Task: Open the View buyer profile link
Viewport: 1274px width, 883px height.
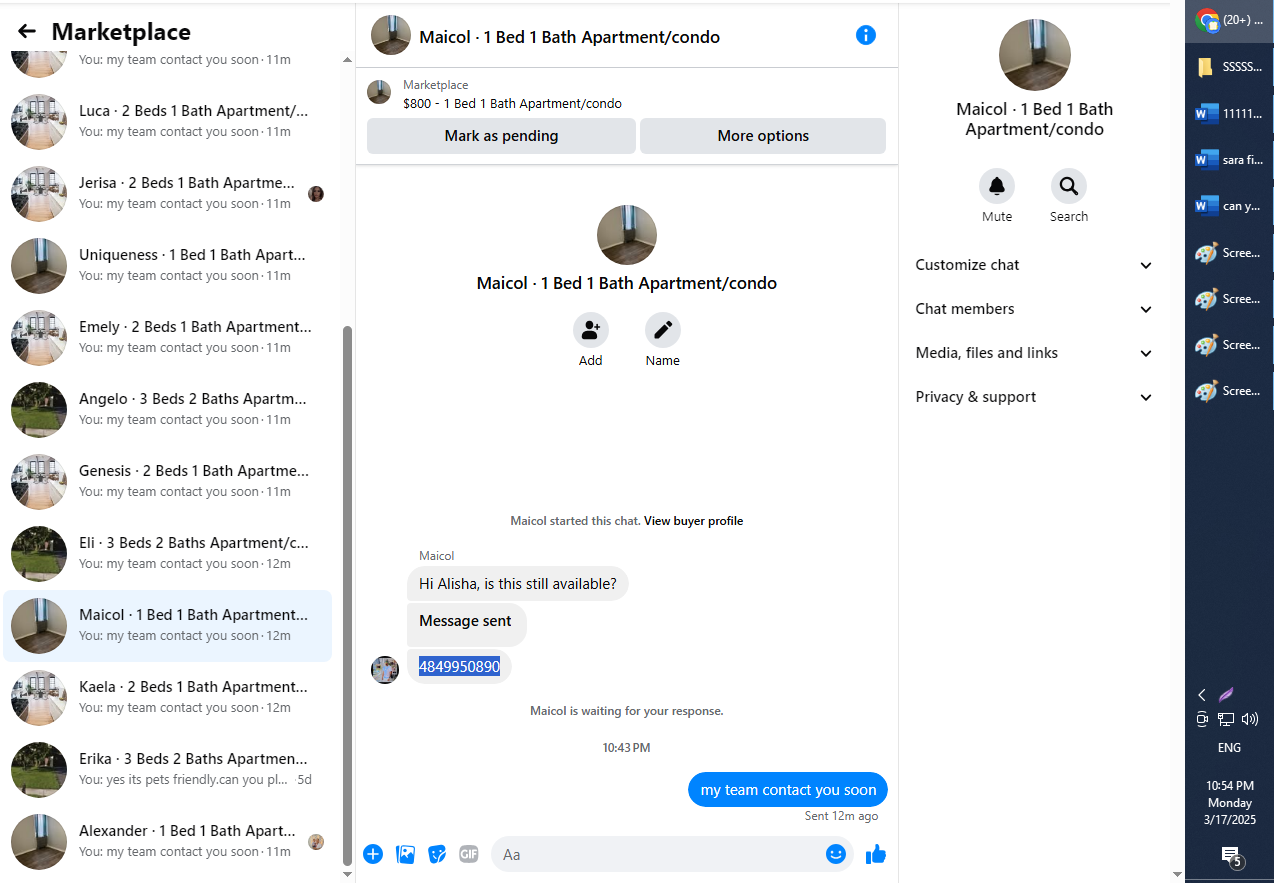Action: [x=693, y=521]
